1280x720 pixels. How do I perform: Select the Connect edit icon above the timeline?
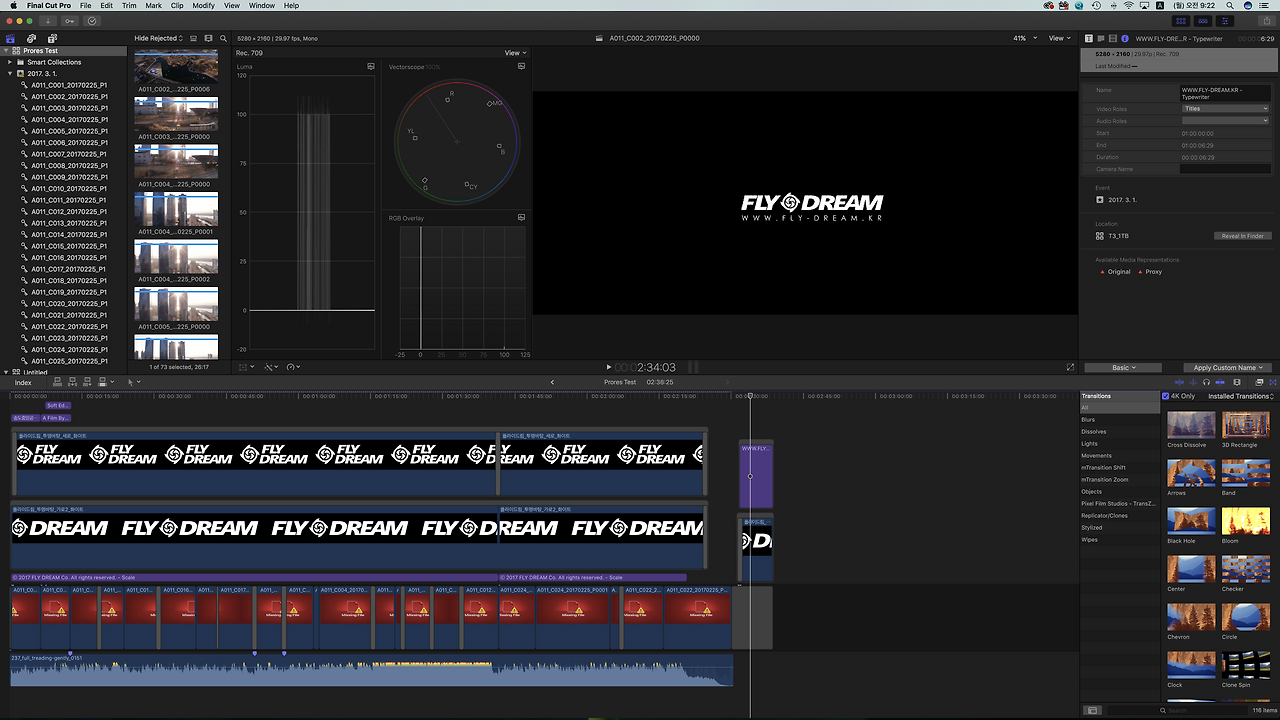[58, 382]
